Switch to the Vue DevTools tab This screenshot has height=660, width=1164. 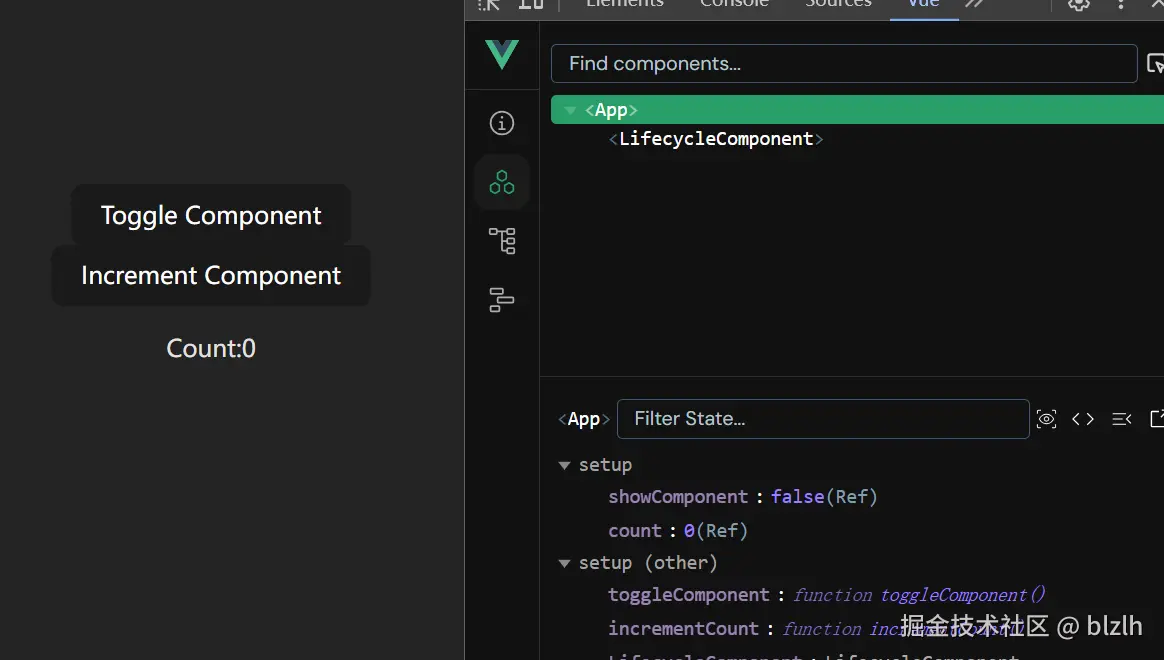(x=922, y=5)
